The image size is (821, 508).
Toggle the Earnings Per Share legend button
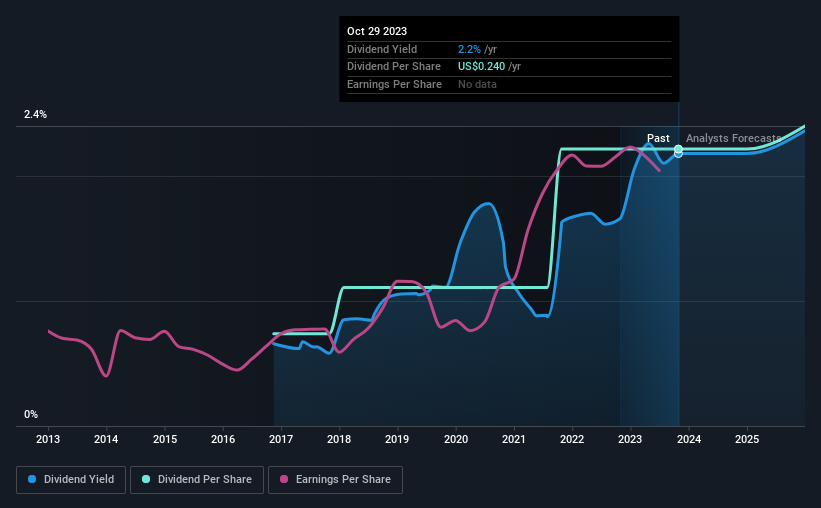pos(335,480)
